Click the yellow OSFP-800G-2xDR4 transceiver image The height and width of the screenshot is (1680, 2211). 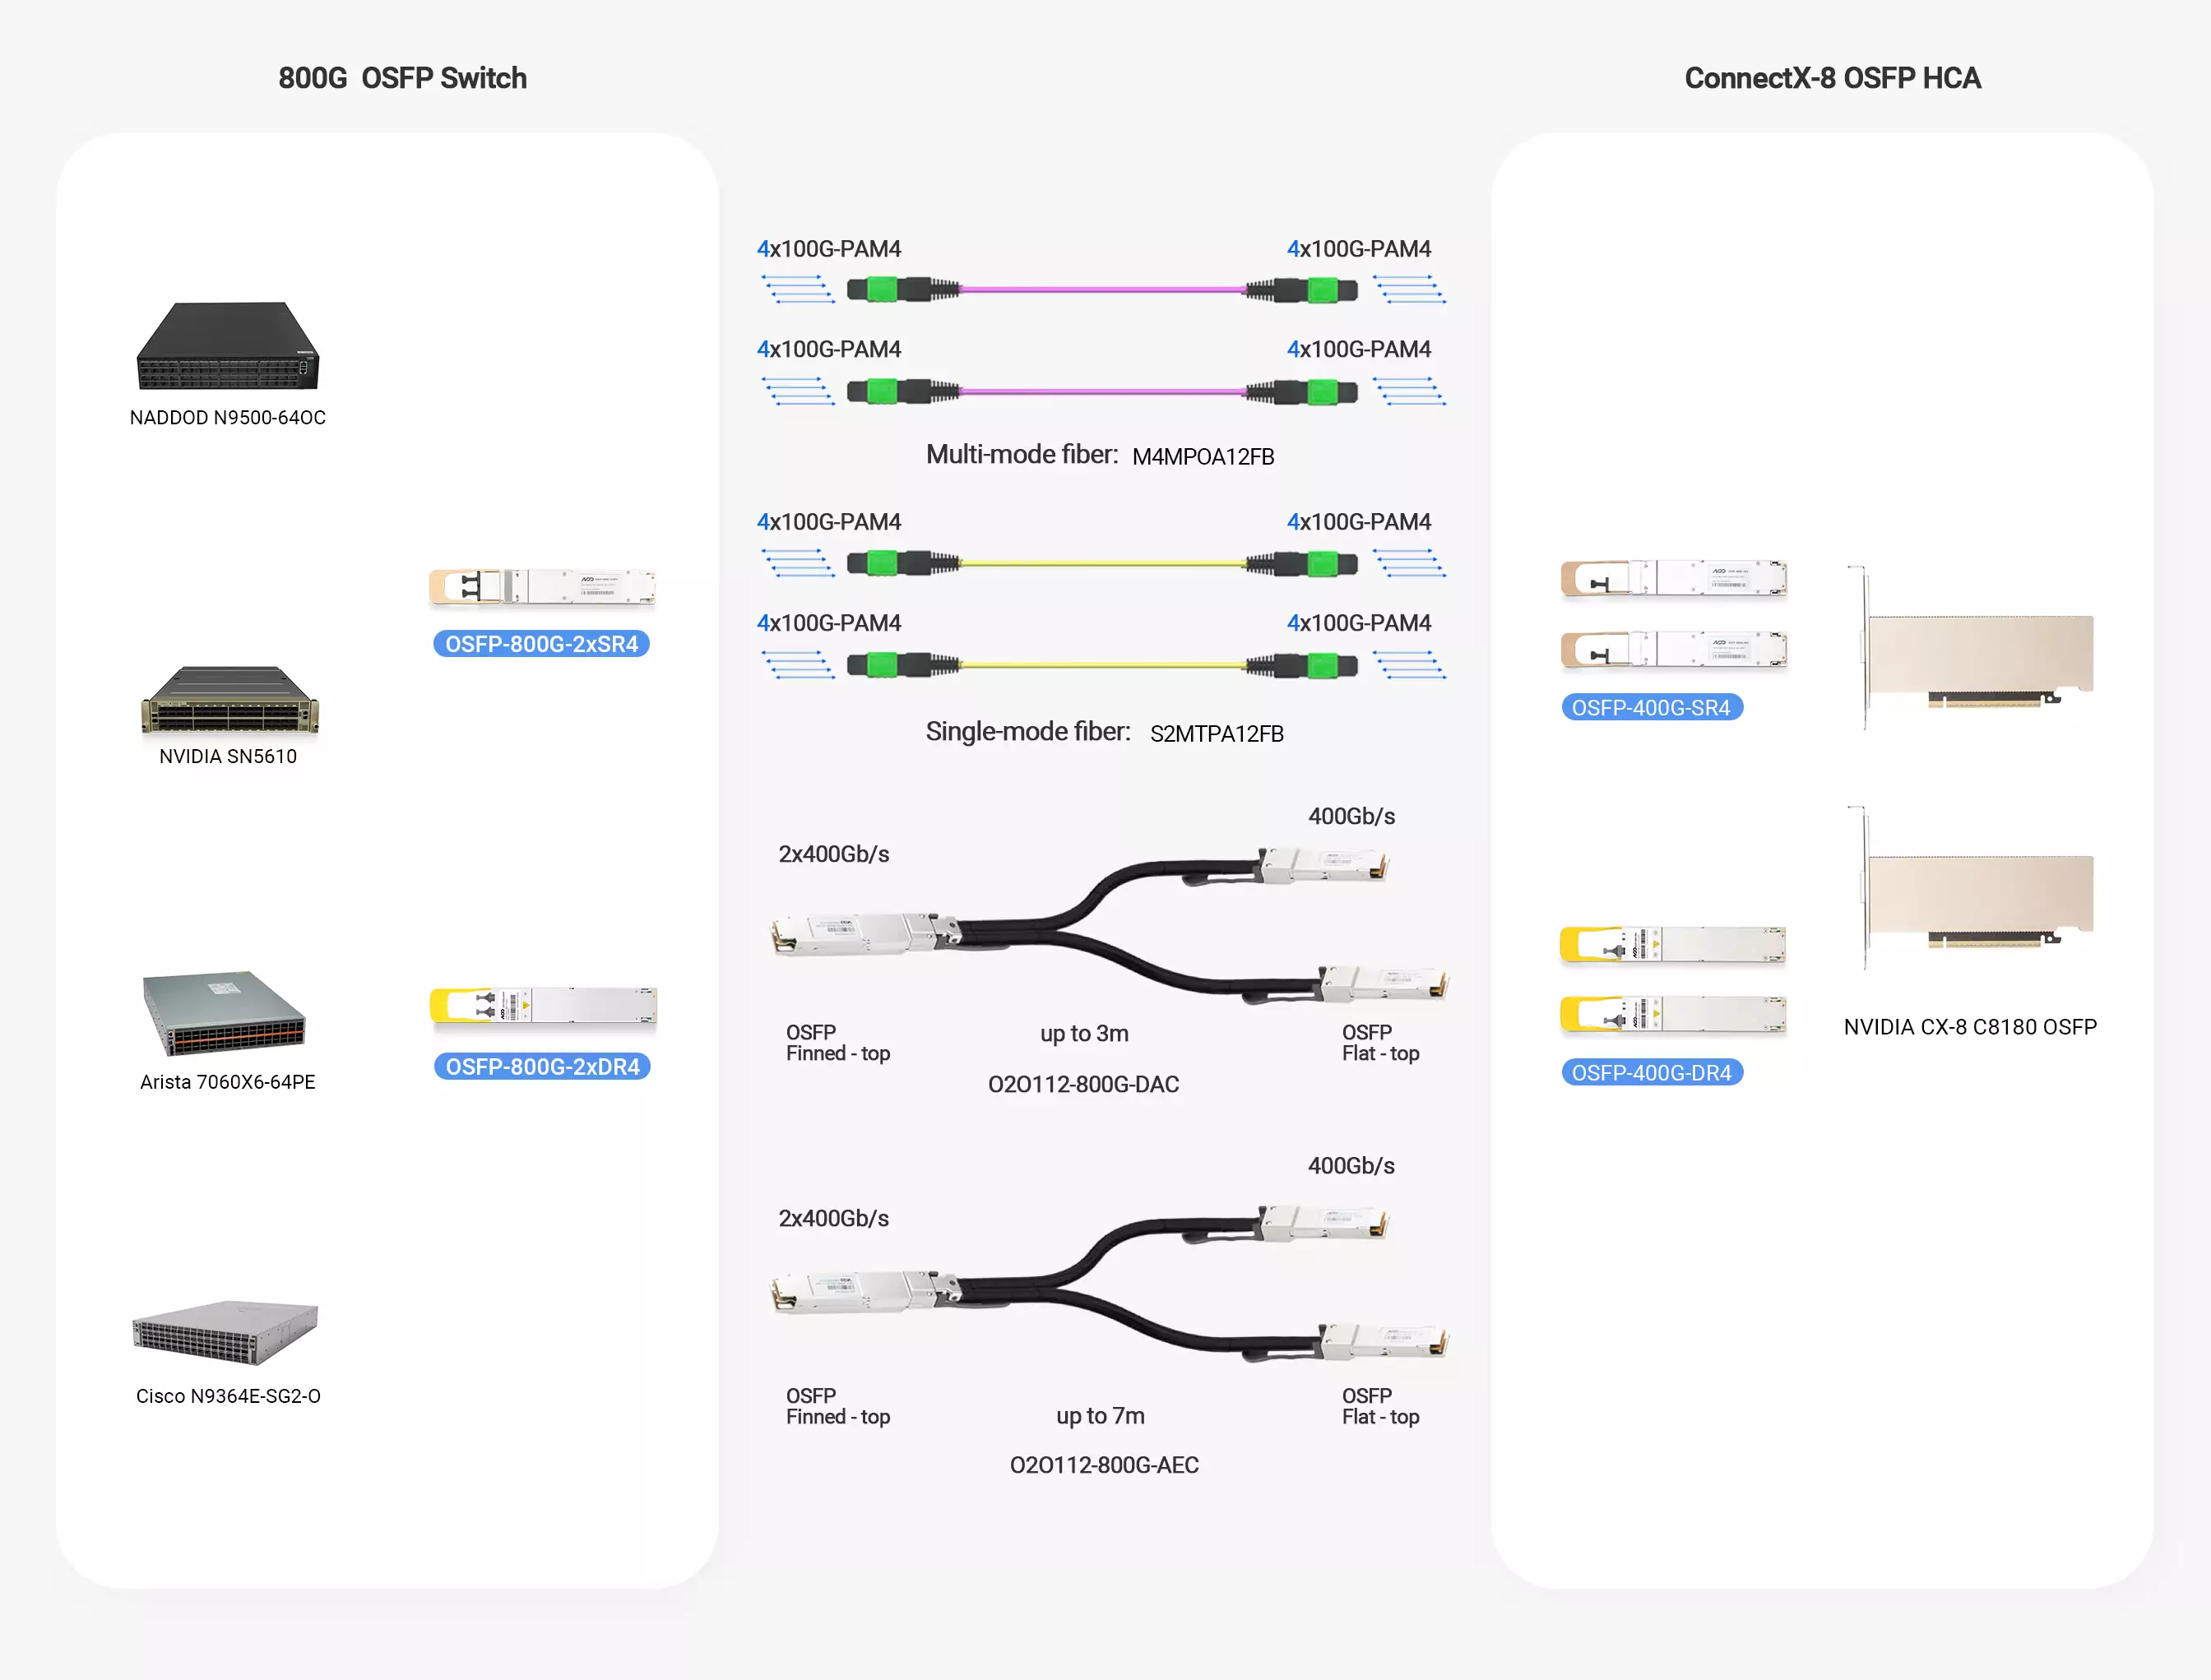click(543, 1006)
